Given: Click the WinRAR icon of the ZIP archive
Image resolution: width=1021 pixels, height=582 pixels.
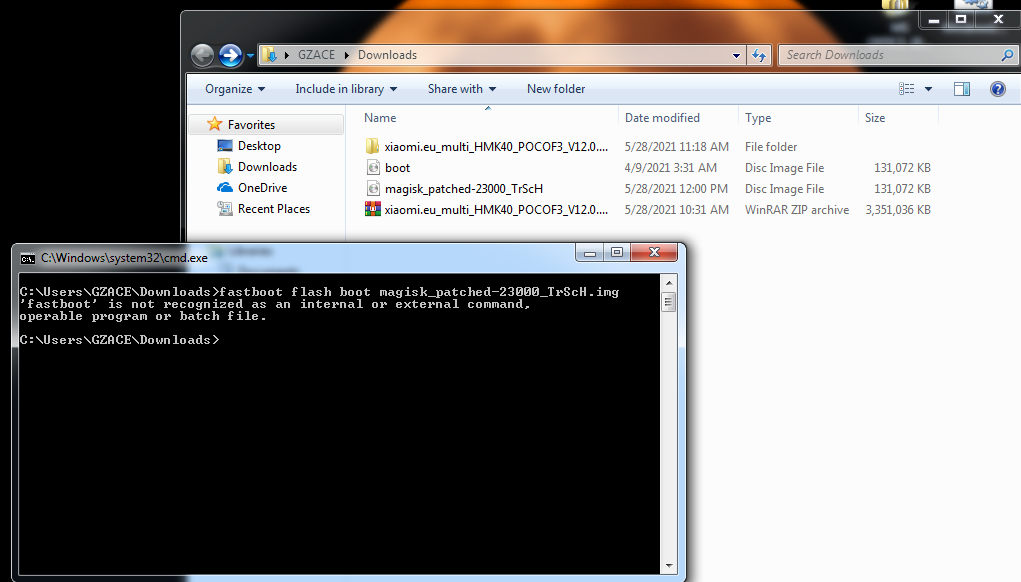Looking at the screenshot, I should click(x=372, y=209).
